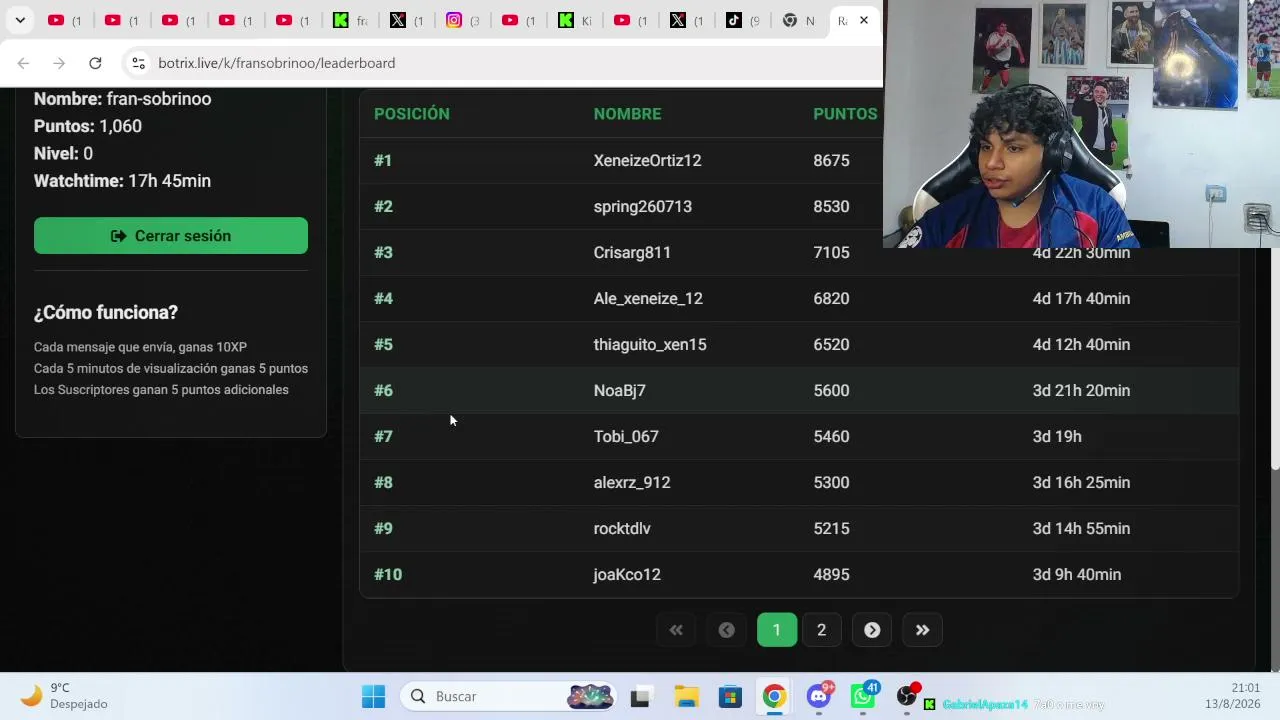This screenshot has height=720, width=1280.
Task: Select player name Crisarg811
Action: pos(632,252)
